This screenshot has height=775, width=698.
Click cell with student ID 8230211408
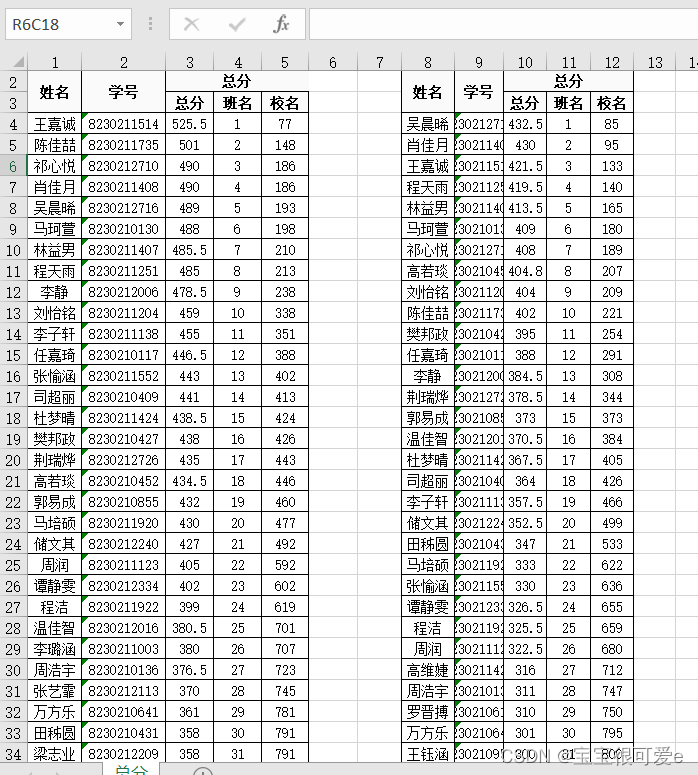[124, 187]
